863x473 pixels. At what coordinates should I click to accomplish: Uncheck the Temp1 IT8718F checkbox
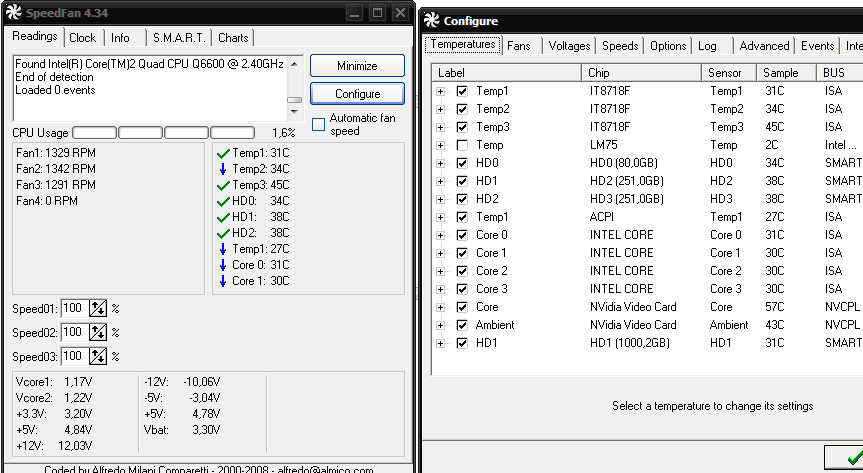(x=462, y=91)
